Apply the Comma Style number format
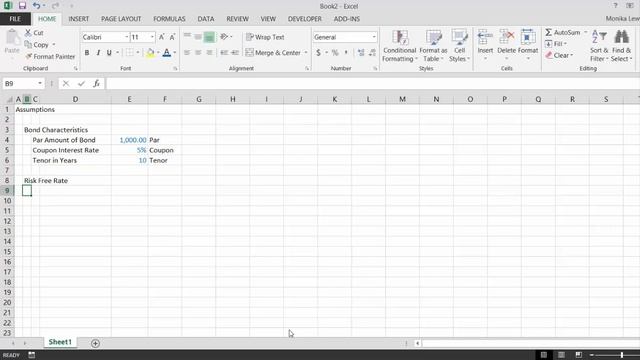The image size is (640, 360). 346,53
